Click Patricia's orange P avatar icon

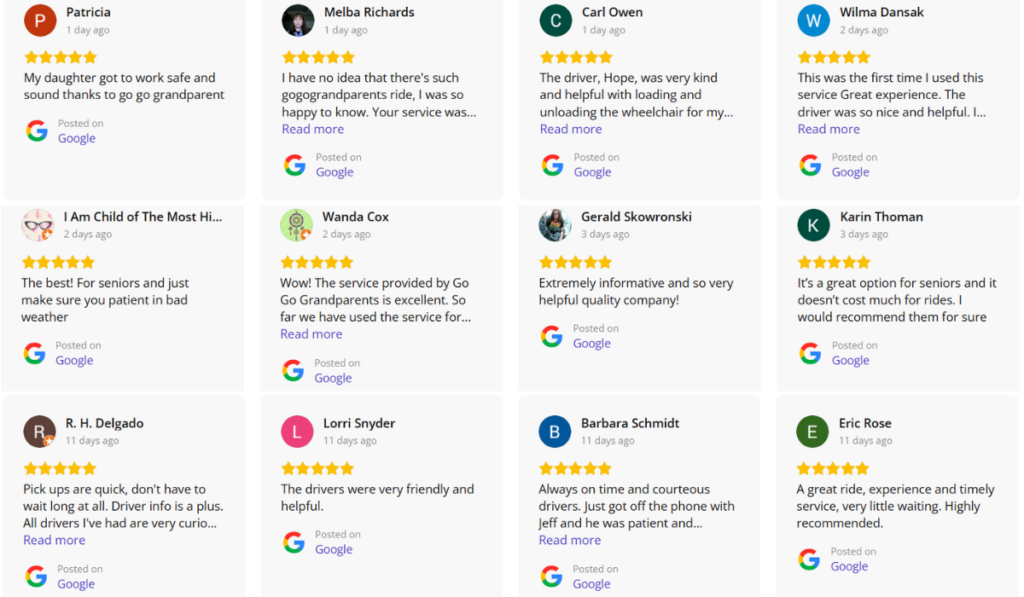click(40, 20)
